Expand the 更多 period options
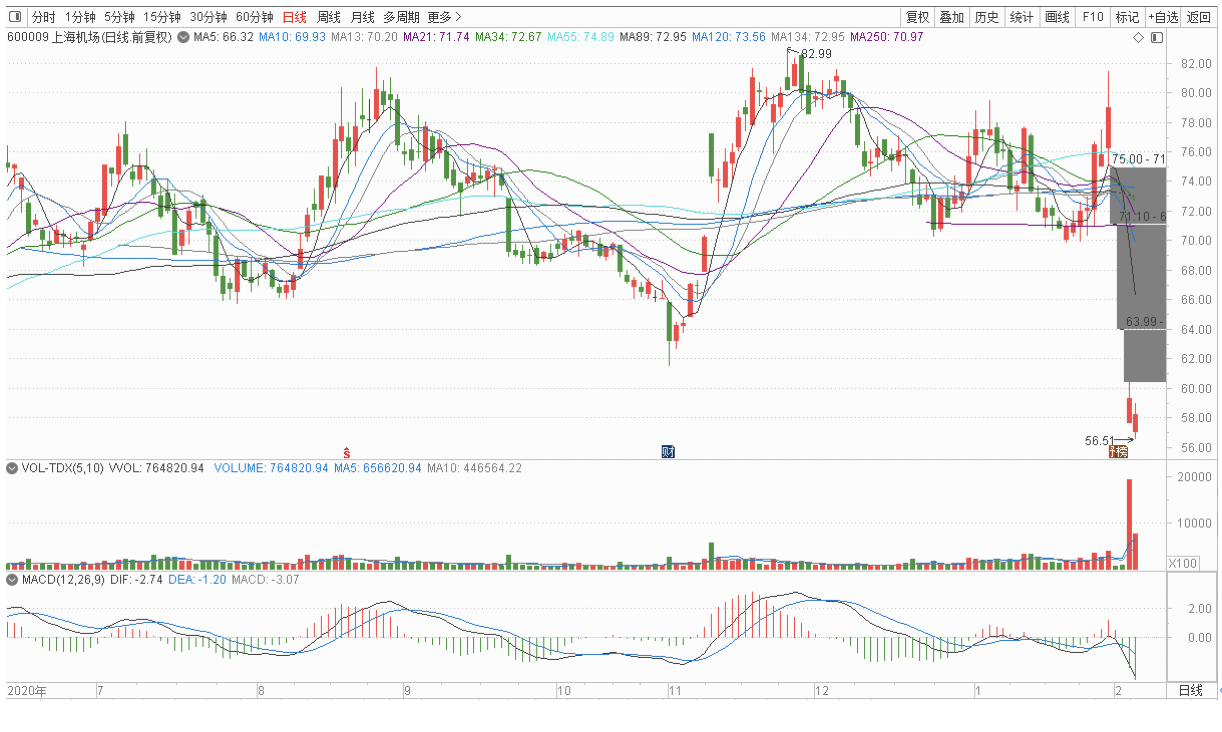1222x732 pixels. 444,17
